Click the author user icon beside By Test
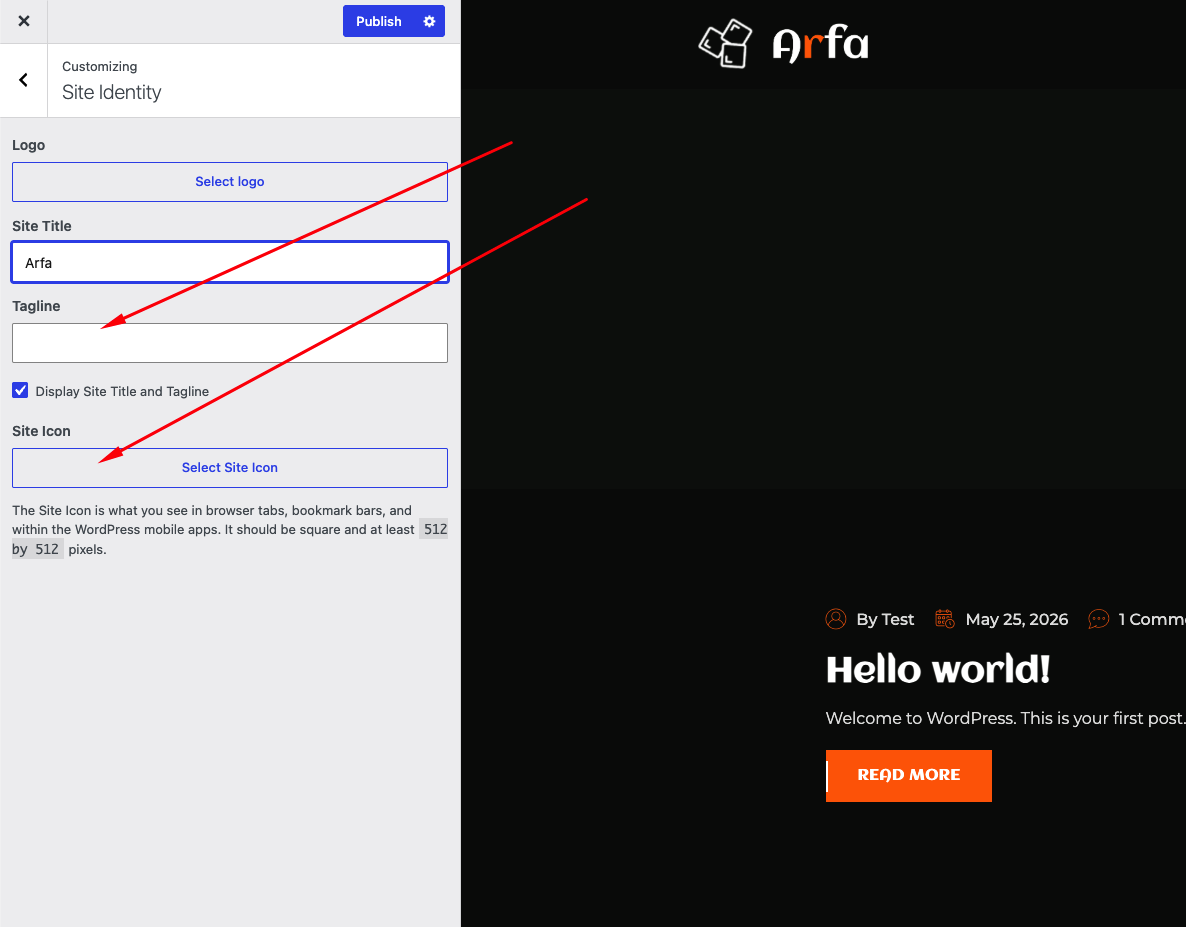Viewport: 1186px width, 927px height. 836,619
